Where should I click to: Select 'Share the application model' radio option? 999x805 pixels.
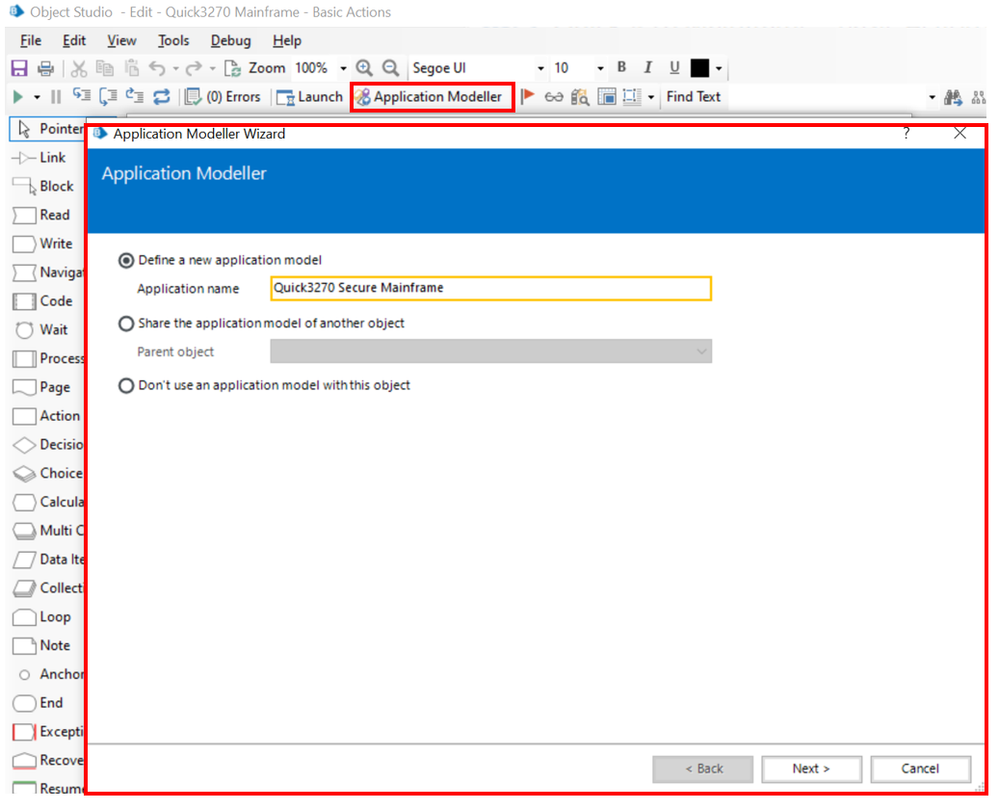pos(126,324)
